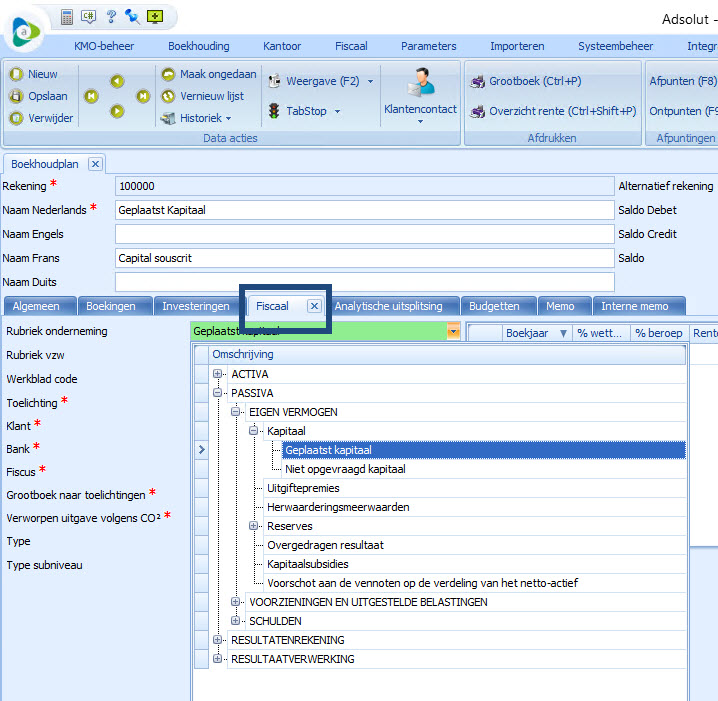Expand the ACTIVA tree node
This screenshot has height=701, width=718.
218,374
